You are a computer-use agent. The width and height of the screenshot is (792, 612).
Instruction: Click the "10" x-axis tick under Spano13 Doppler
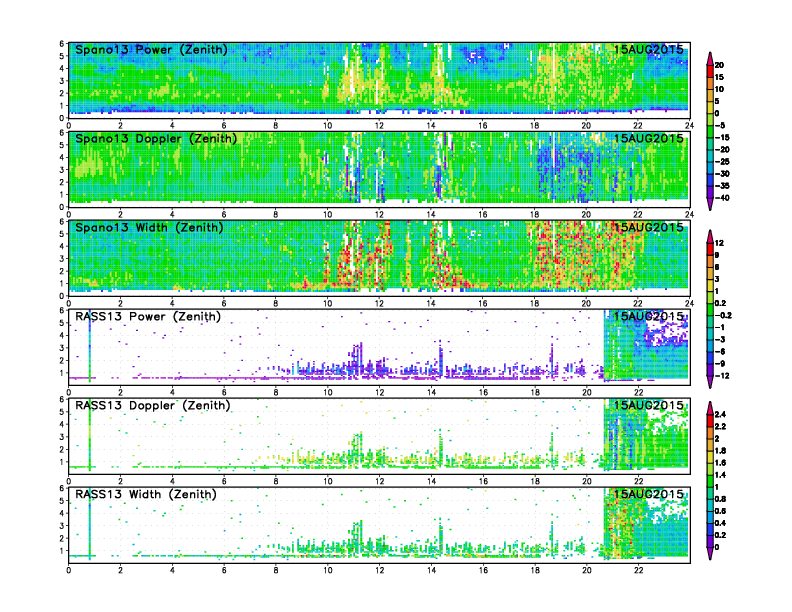click(x=328, y=215)
